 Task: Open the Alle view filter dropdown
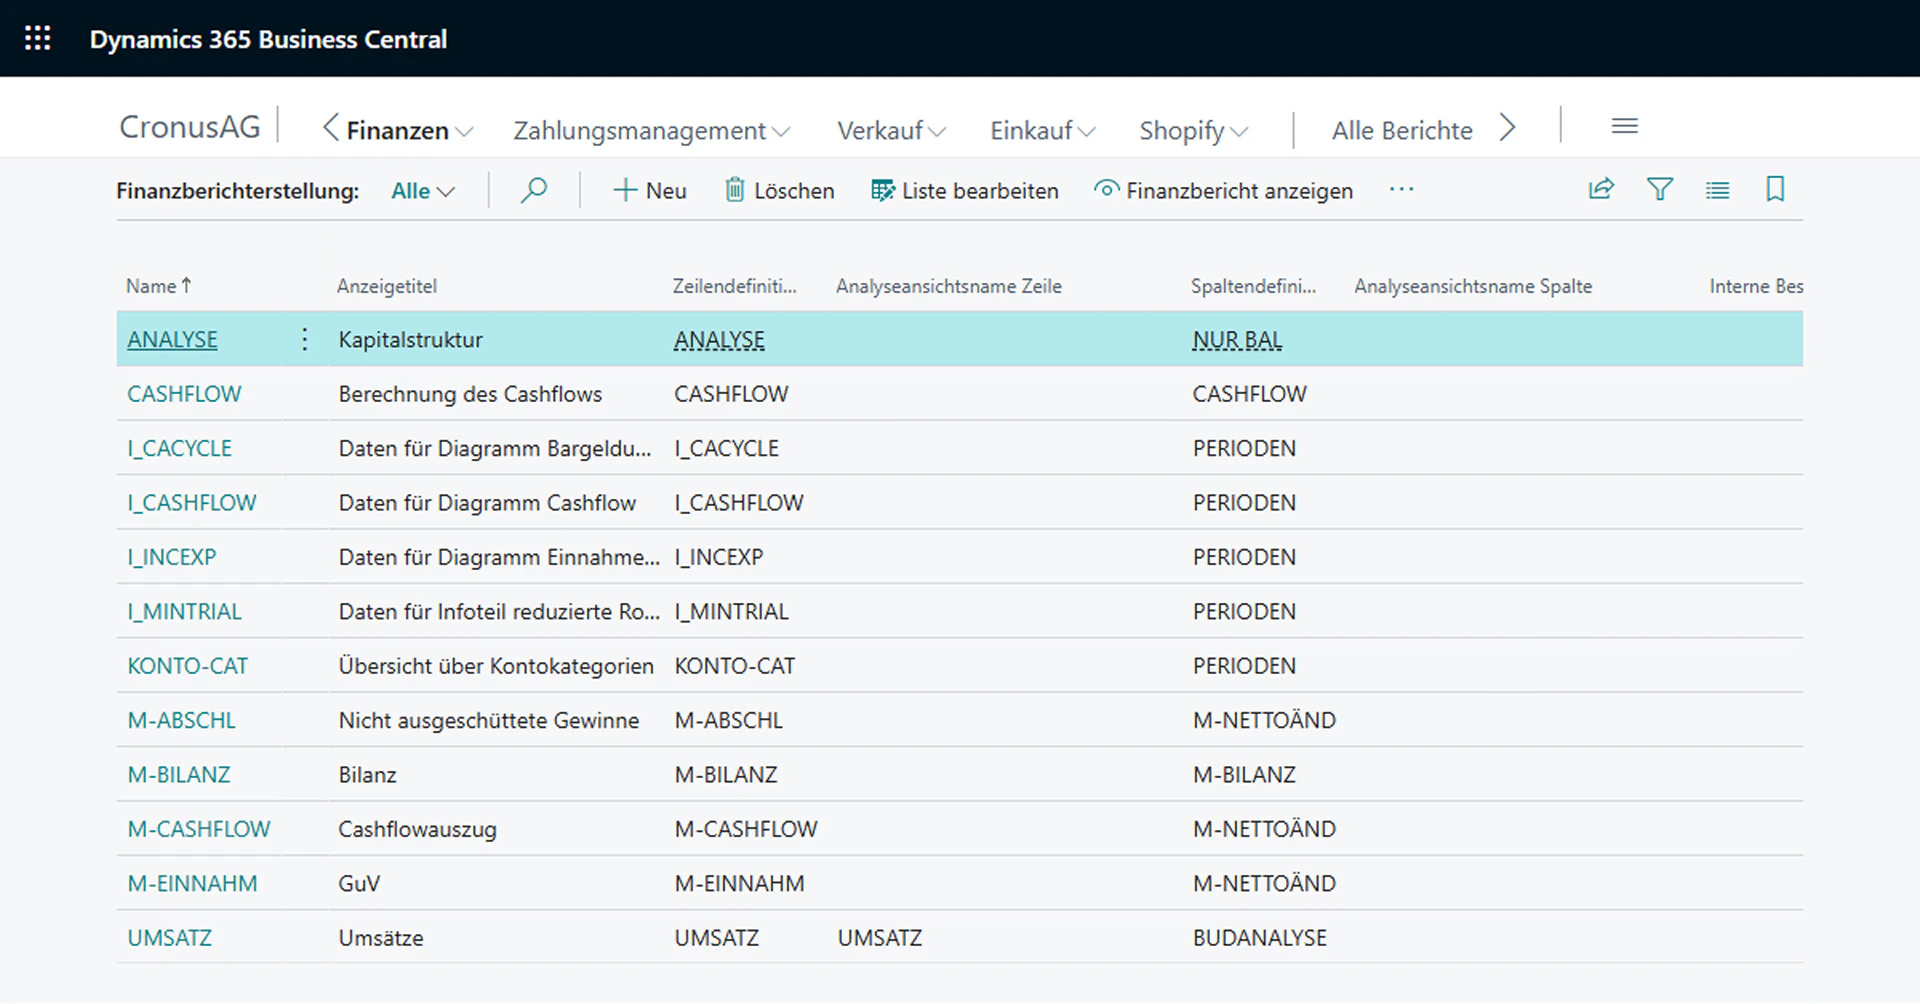click(x=423, y=190)
